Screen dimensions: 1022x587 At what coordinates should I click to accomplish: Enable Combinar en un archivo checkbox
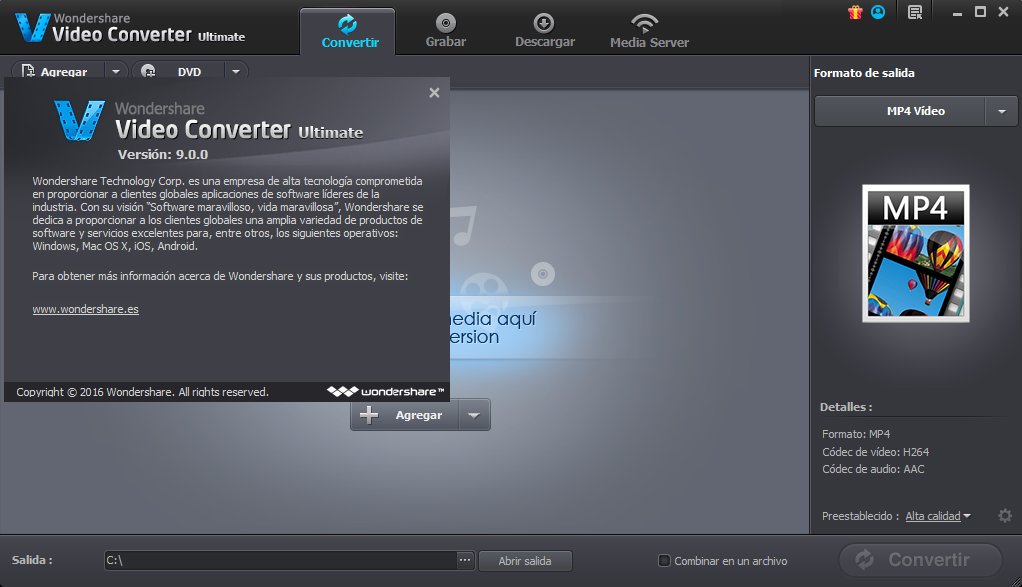tap(664, 560)
